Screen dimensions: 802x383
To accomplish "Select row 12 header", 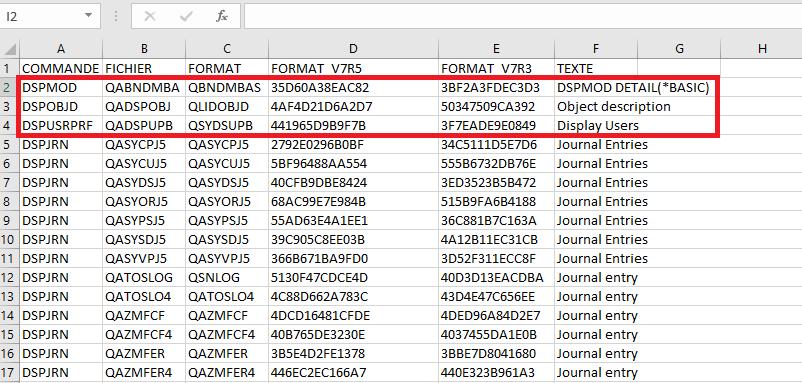I will point(10,277).
